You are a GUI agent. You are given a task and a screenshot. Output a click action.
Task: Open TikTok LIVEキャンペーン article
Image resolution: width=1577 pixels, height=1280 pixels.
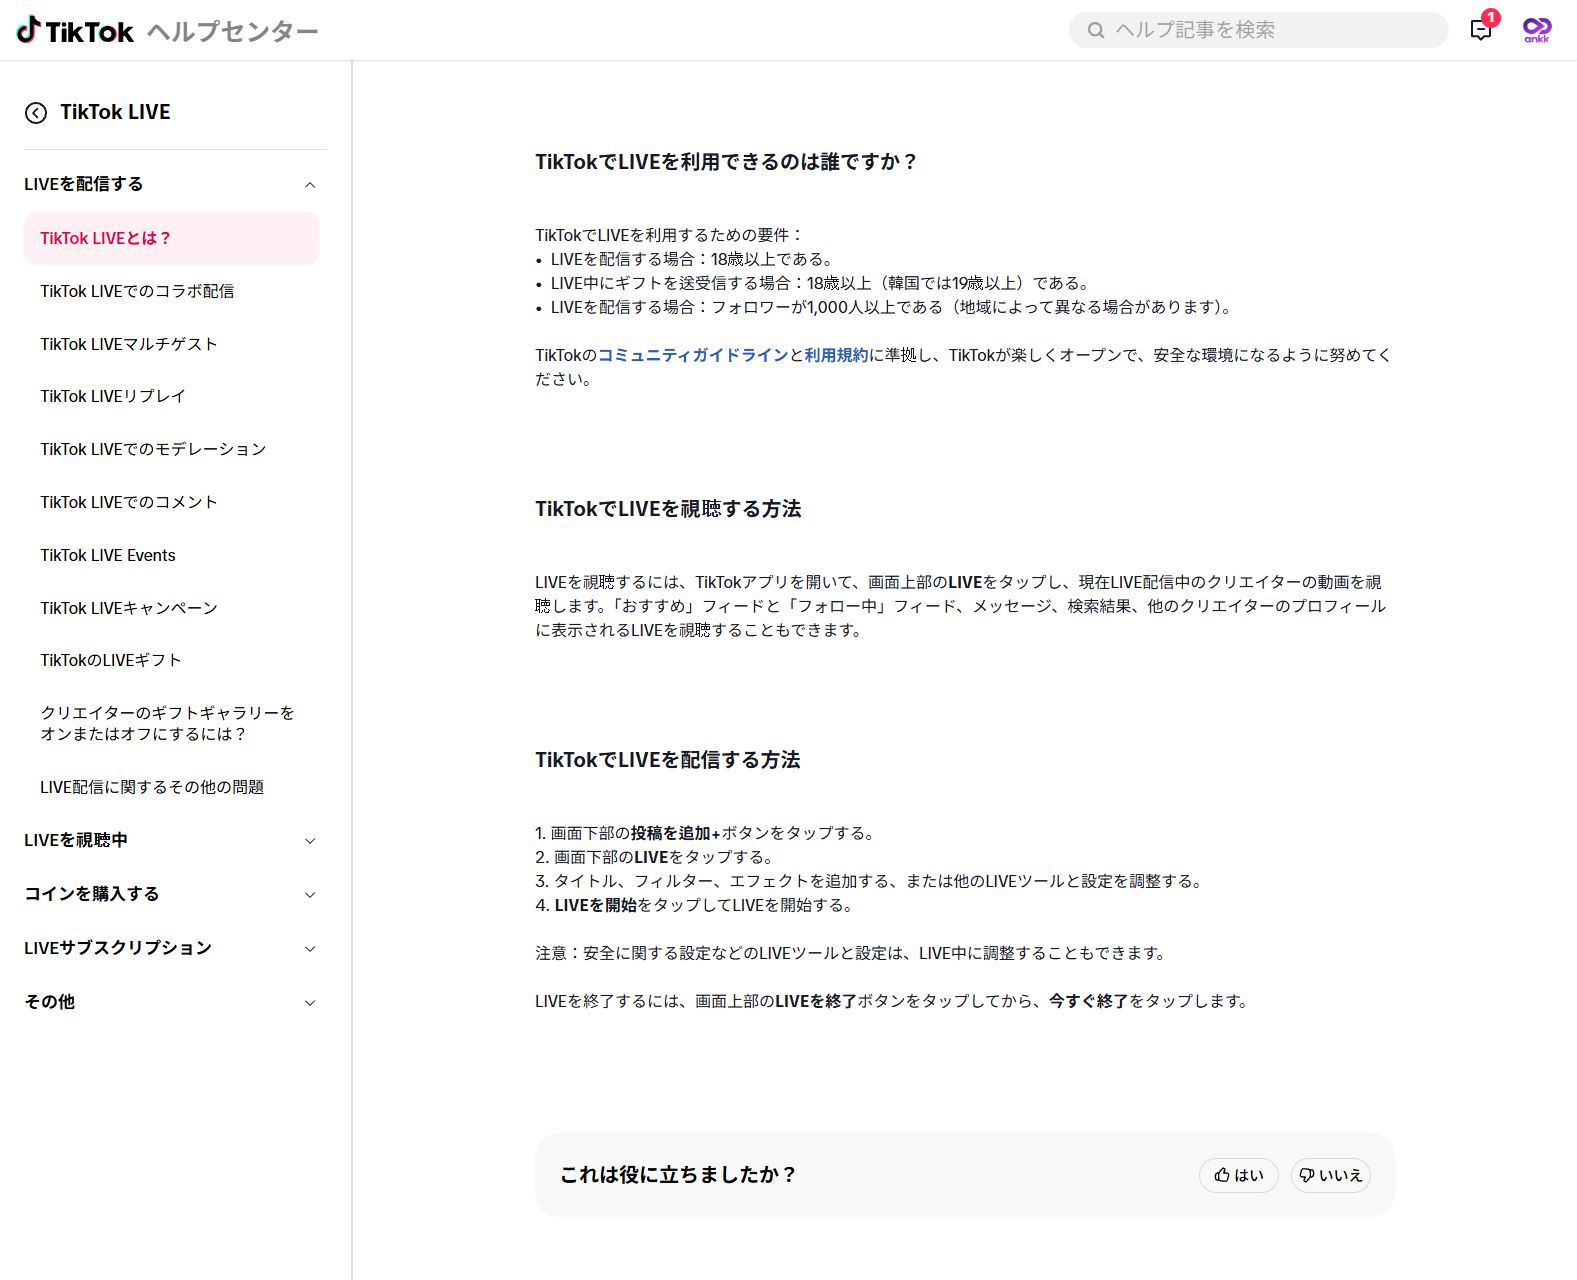129,608
